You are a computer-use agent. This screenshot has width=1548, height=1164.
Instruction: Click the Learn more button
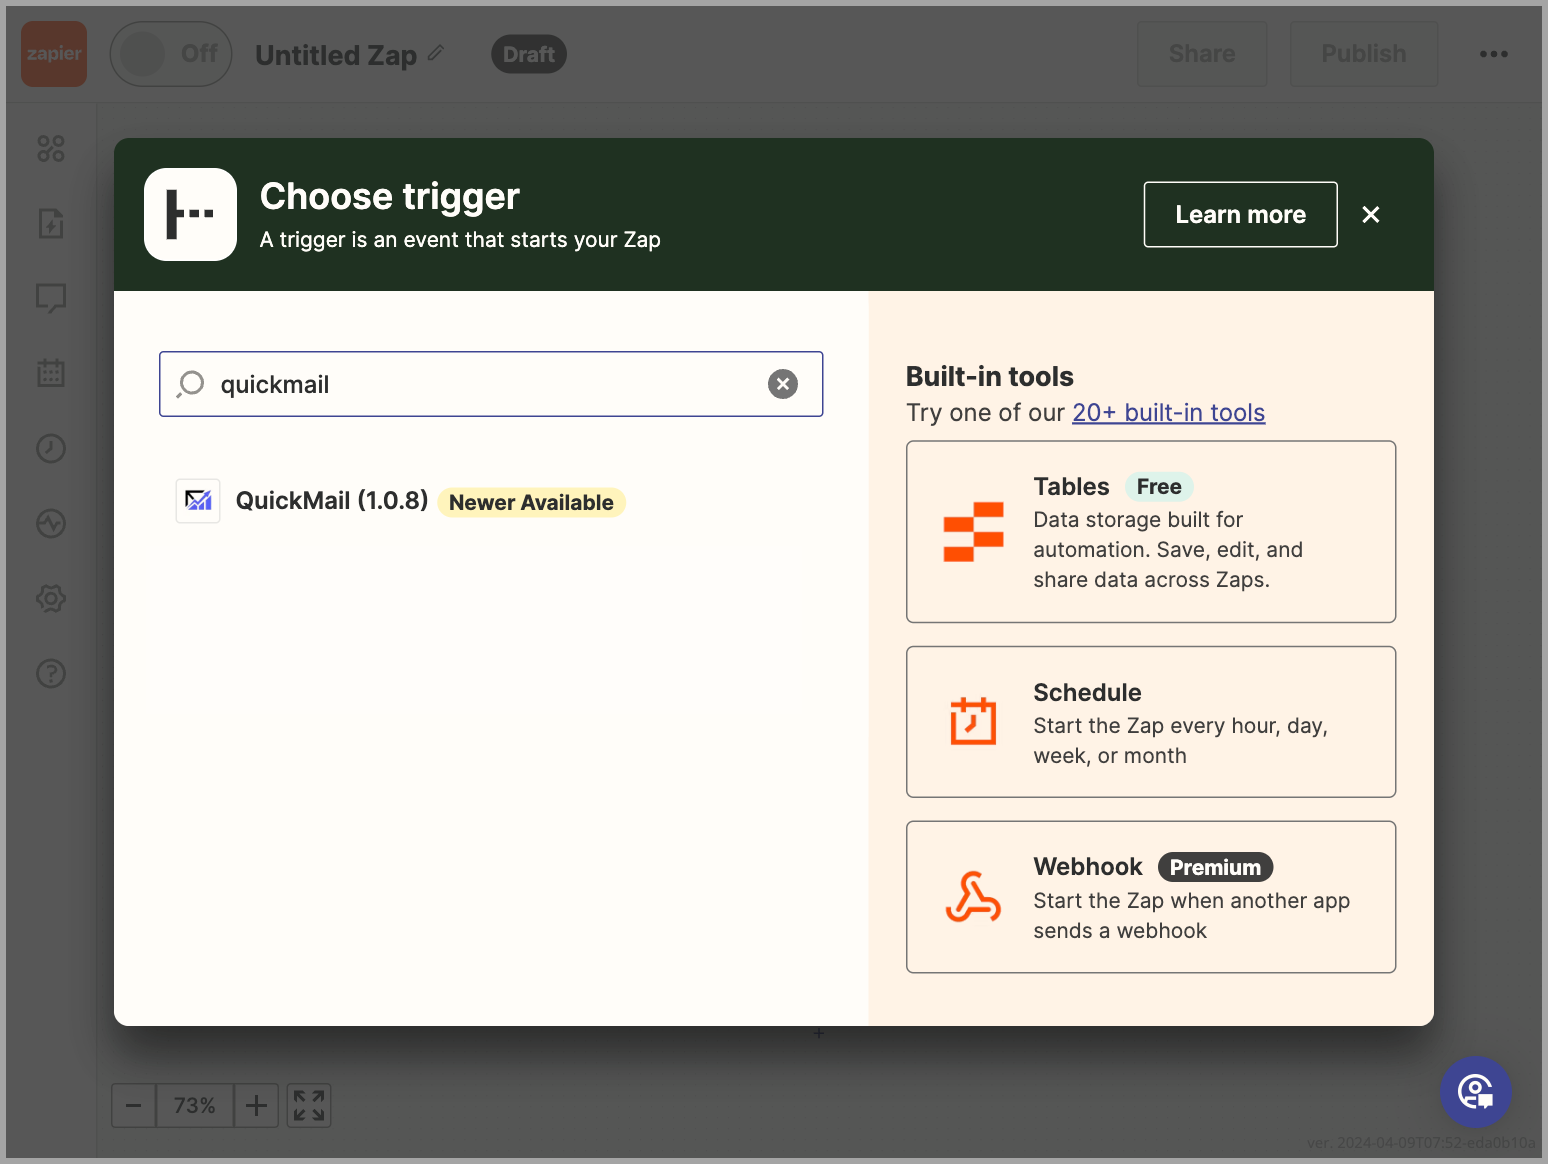coord(1241,214)
